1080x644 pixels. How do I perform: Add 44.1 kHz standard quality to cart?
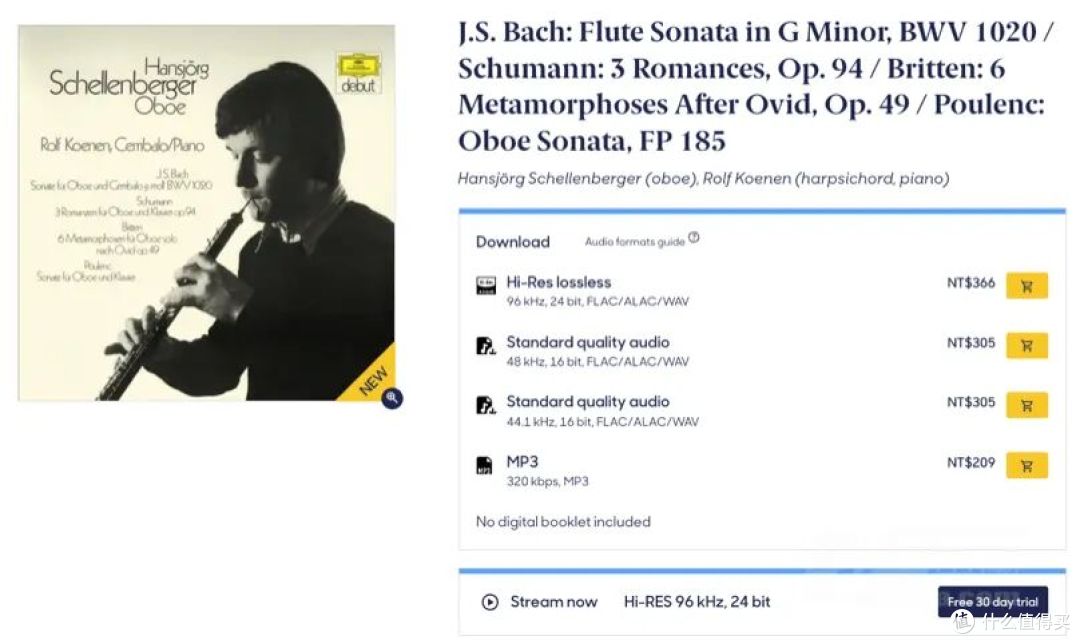tap(1026, 406)
